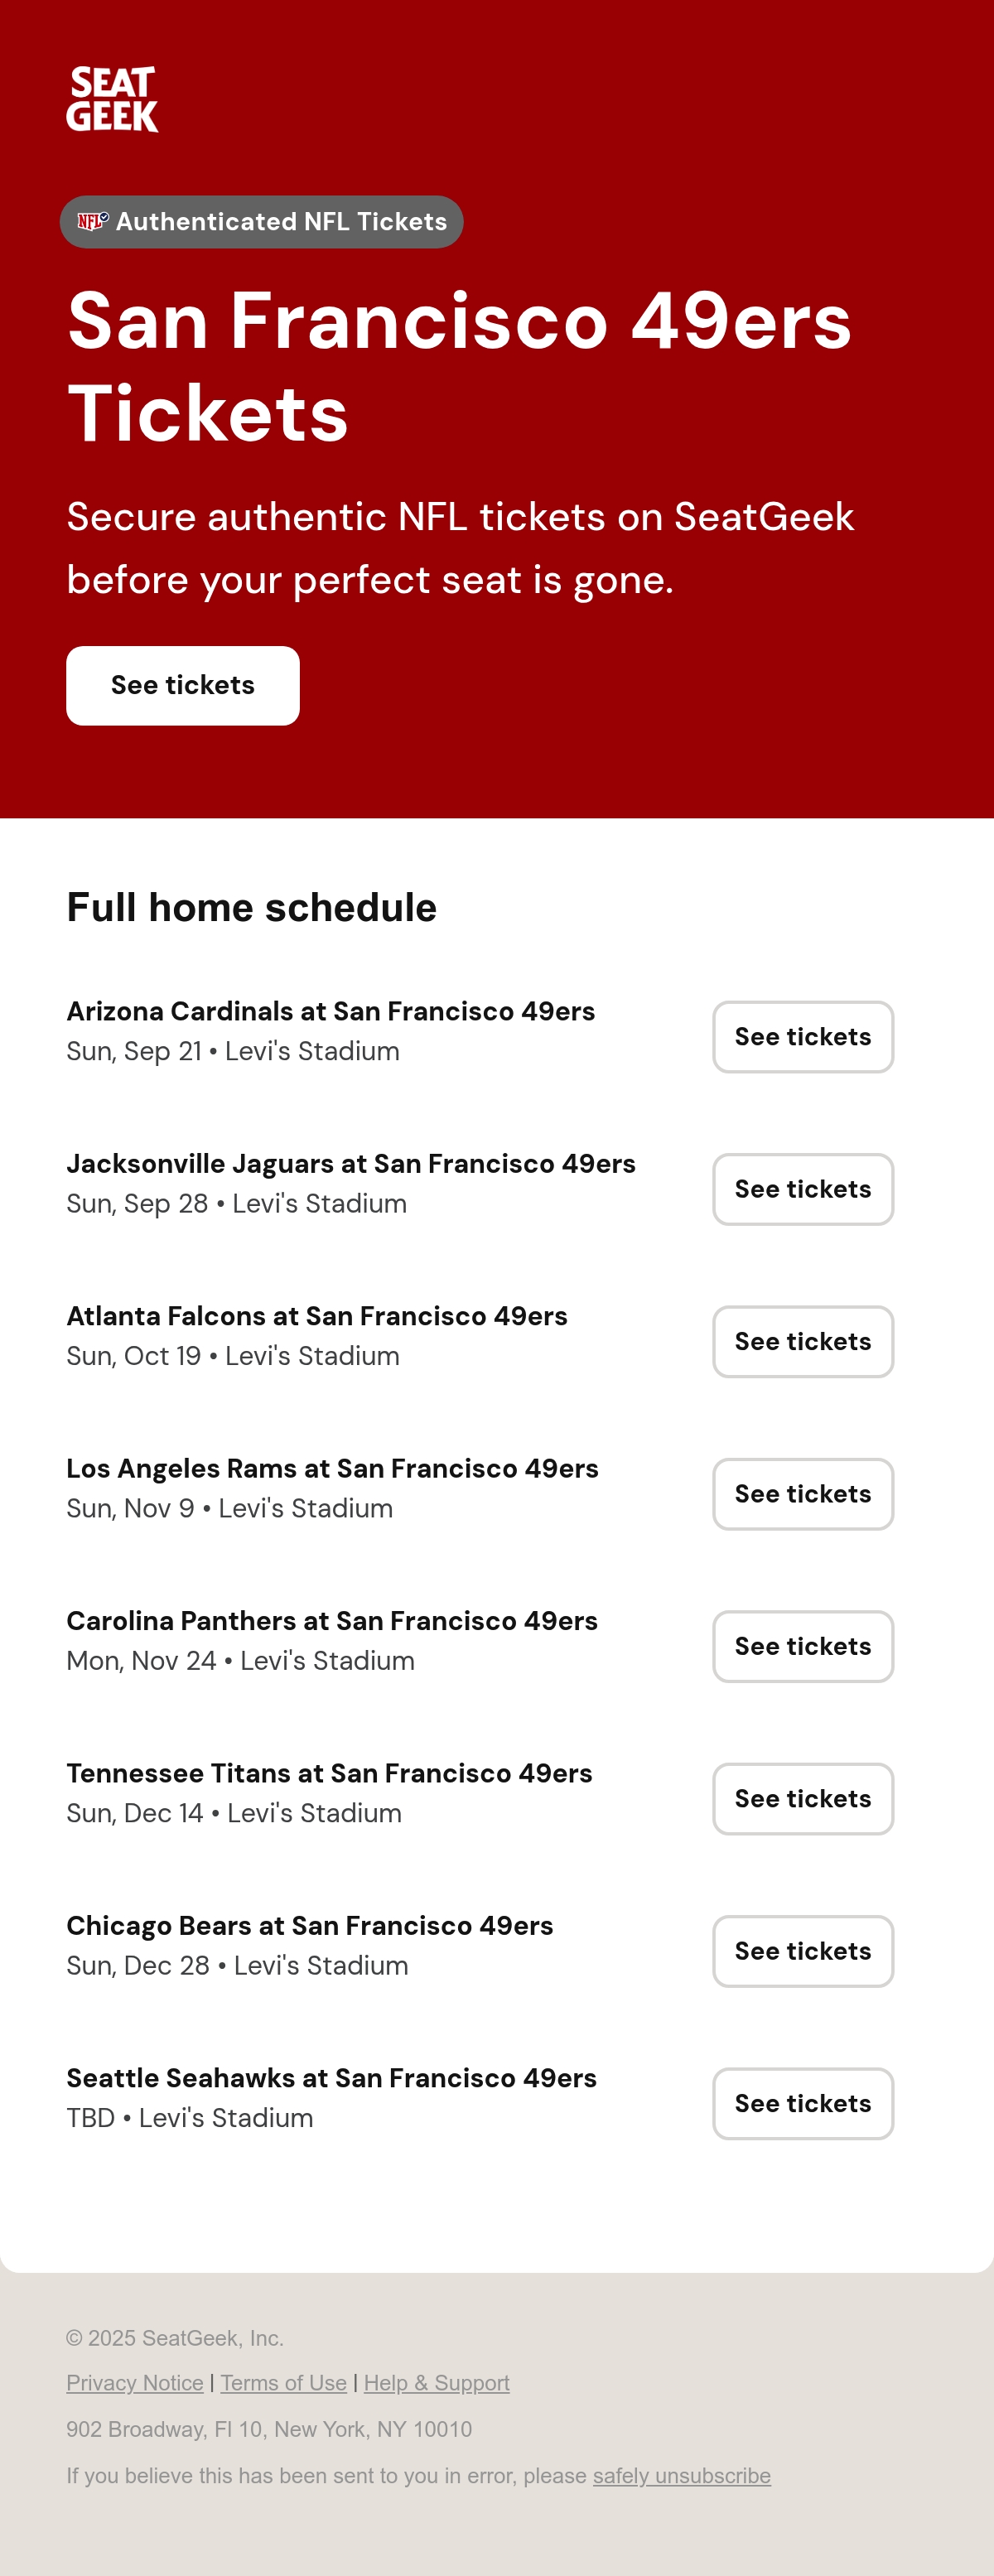Image resolution: width=994 pixels, height=2576 pixels.
Task: See tickets for Chicago Bears game
Action: tap(803, 1951)
